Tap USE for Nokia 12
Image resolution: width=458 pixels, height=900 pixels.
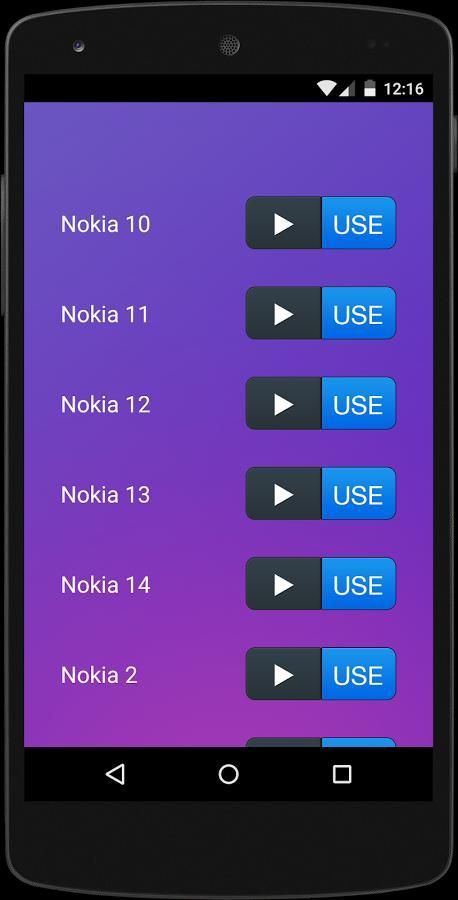coord(359,403)
